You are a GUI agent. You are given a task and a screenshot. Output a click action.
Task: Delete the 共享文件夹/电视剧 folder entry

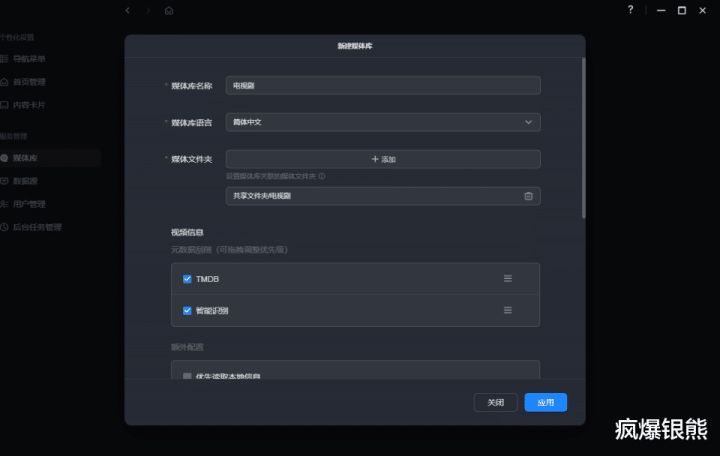tap(529, 196)
